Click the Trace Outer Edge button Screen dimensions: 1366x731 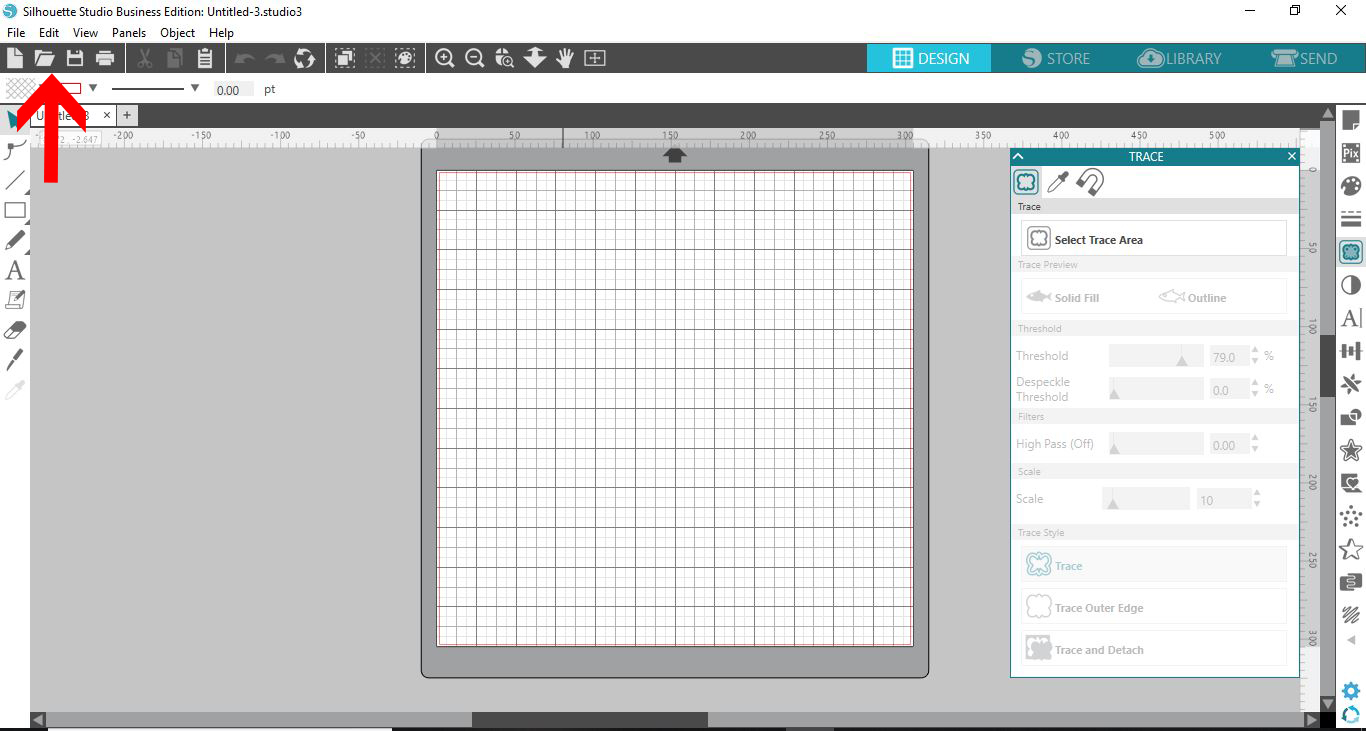click(1154, 607)
